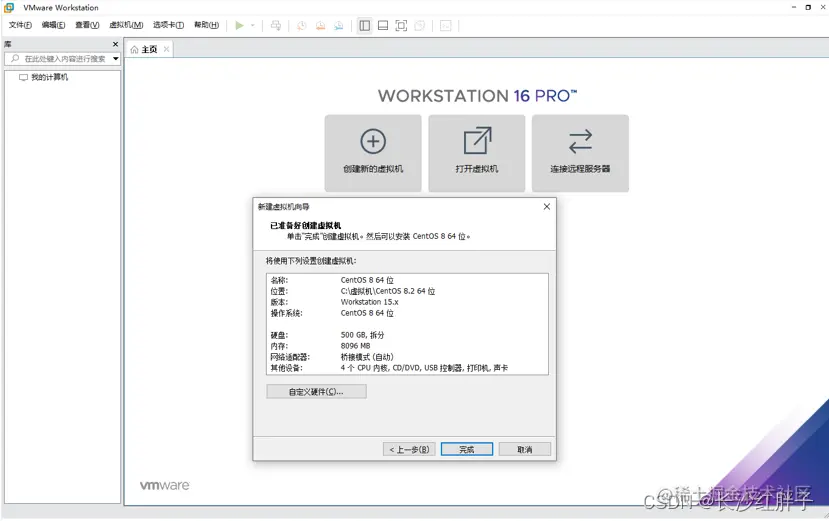The image size is (829, 521).
Task: Open the 选项卡(T) menu
Action: click(169, 25)
